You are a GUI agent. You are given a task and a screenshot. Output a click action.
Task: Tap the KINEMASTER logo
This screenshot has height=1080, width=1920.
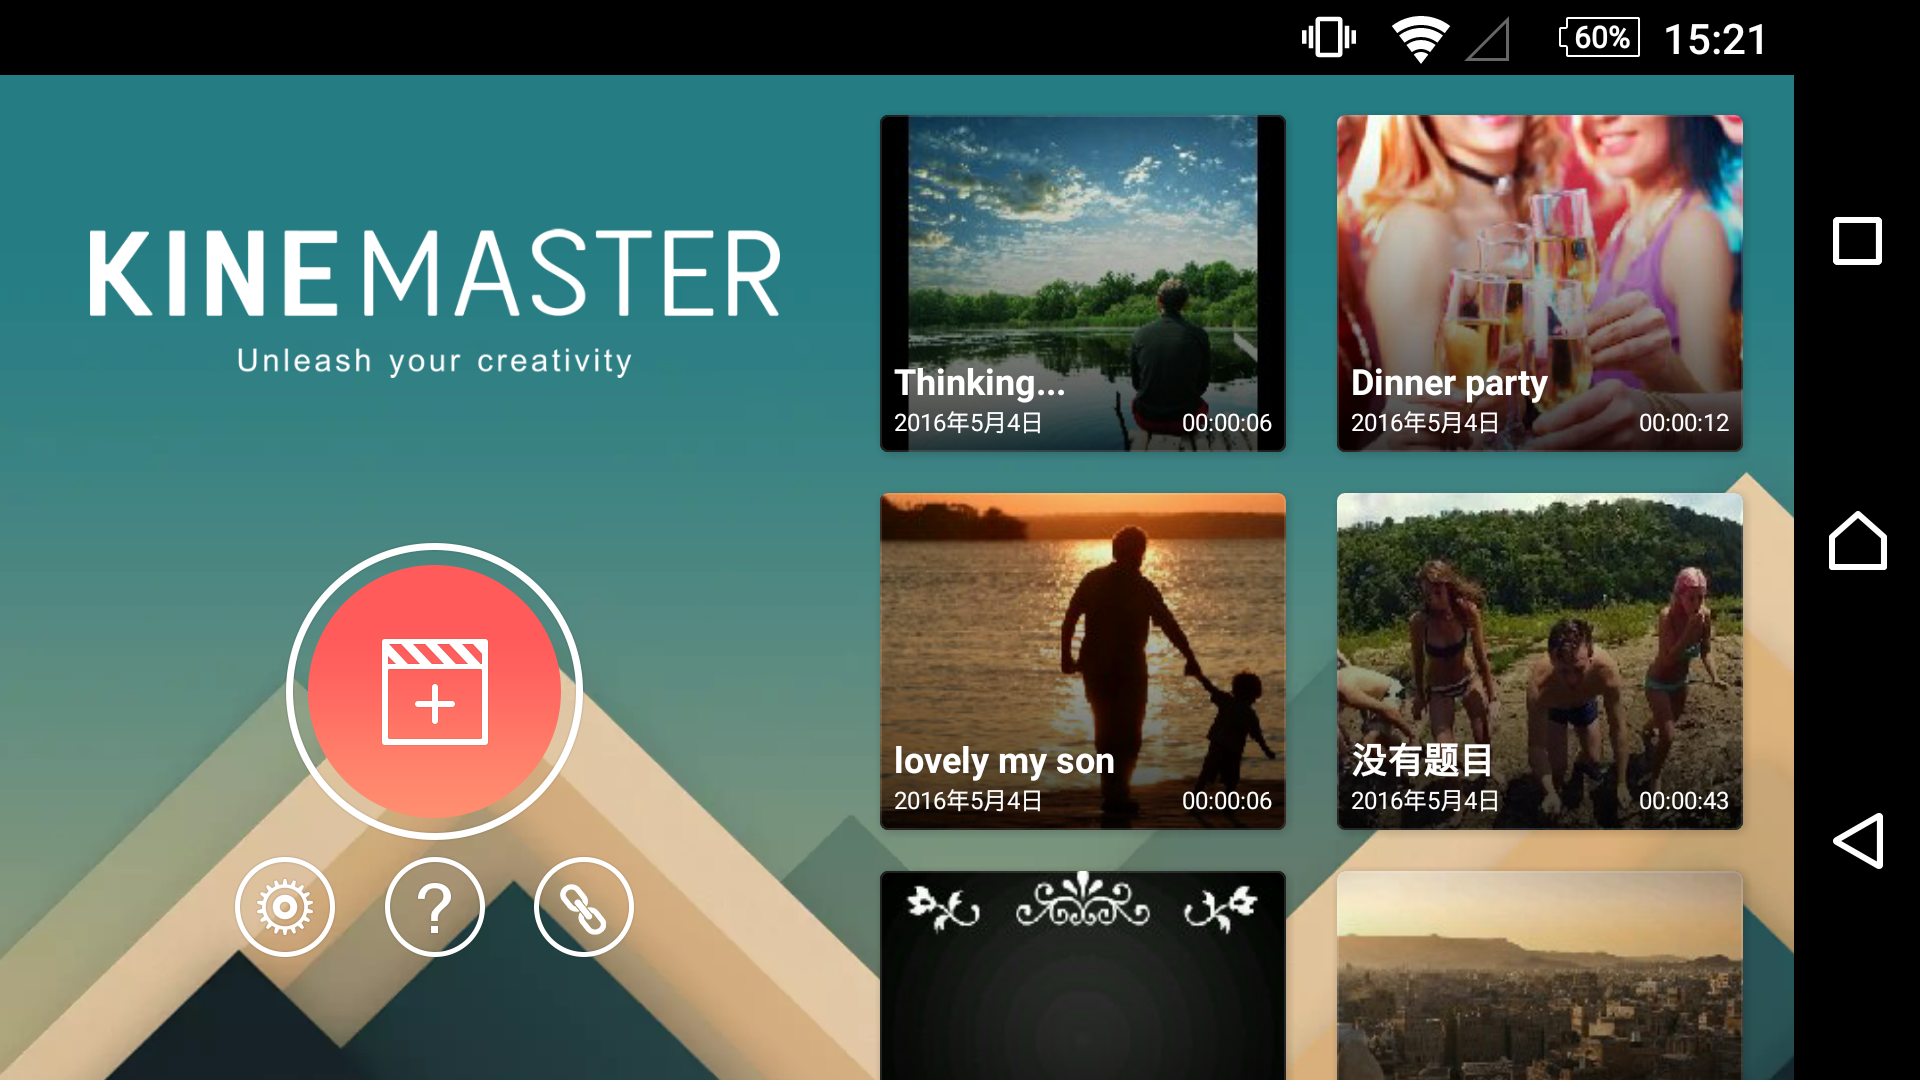point(435,273)
